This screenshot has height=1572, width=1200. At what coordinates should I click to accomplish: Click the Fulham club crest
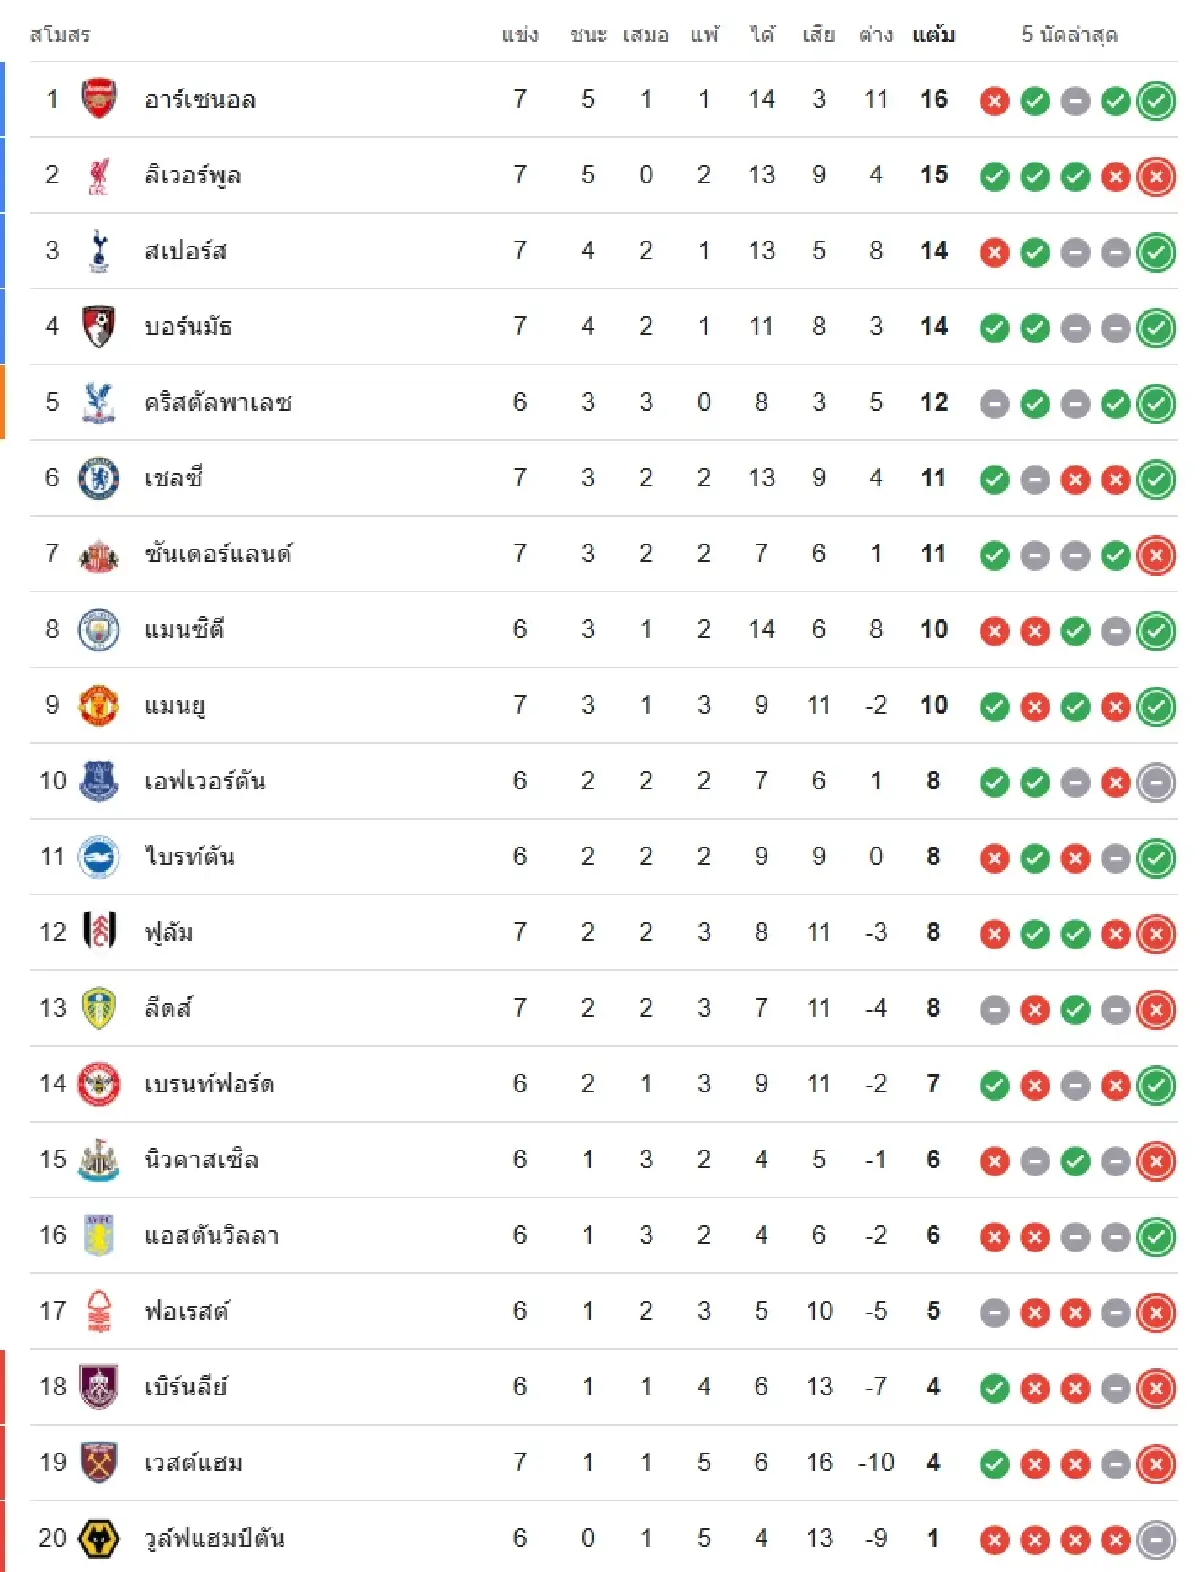(98, 932)
